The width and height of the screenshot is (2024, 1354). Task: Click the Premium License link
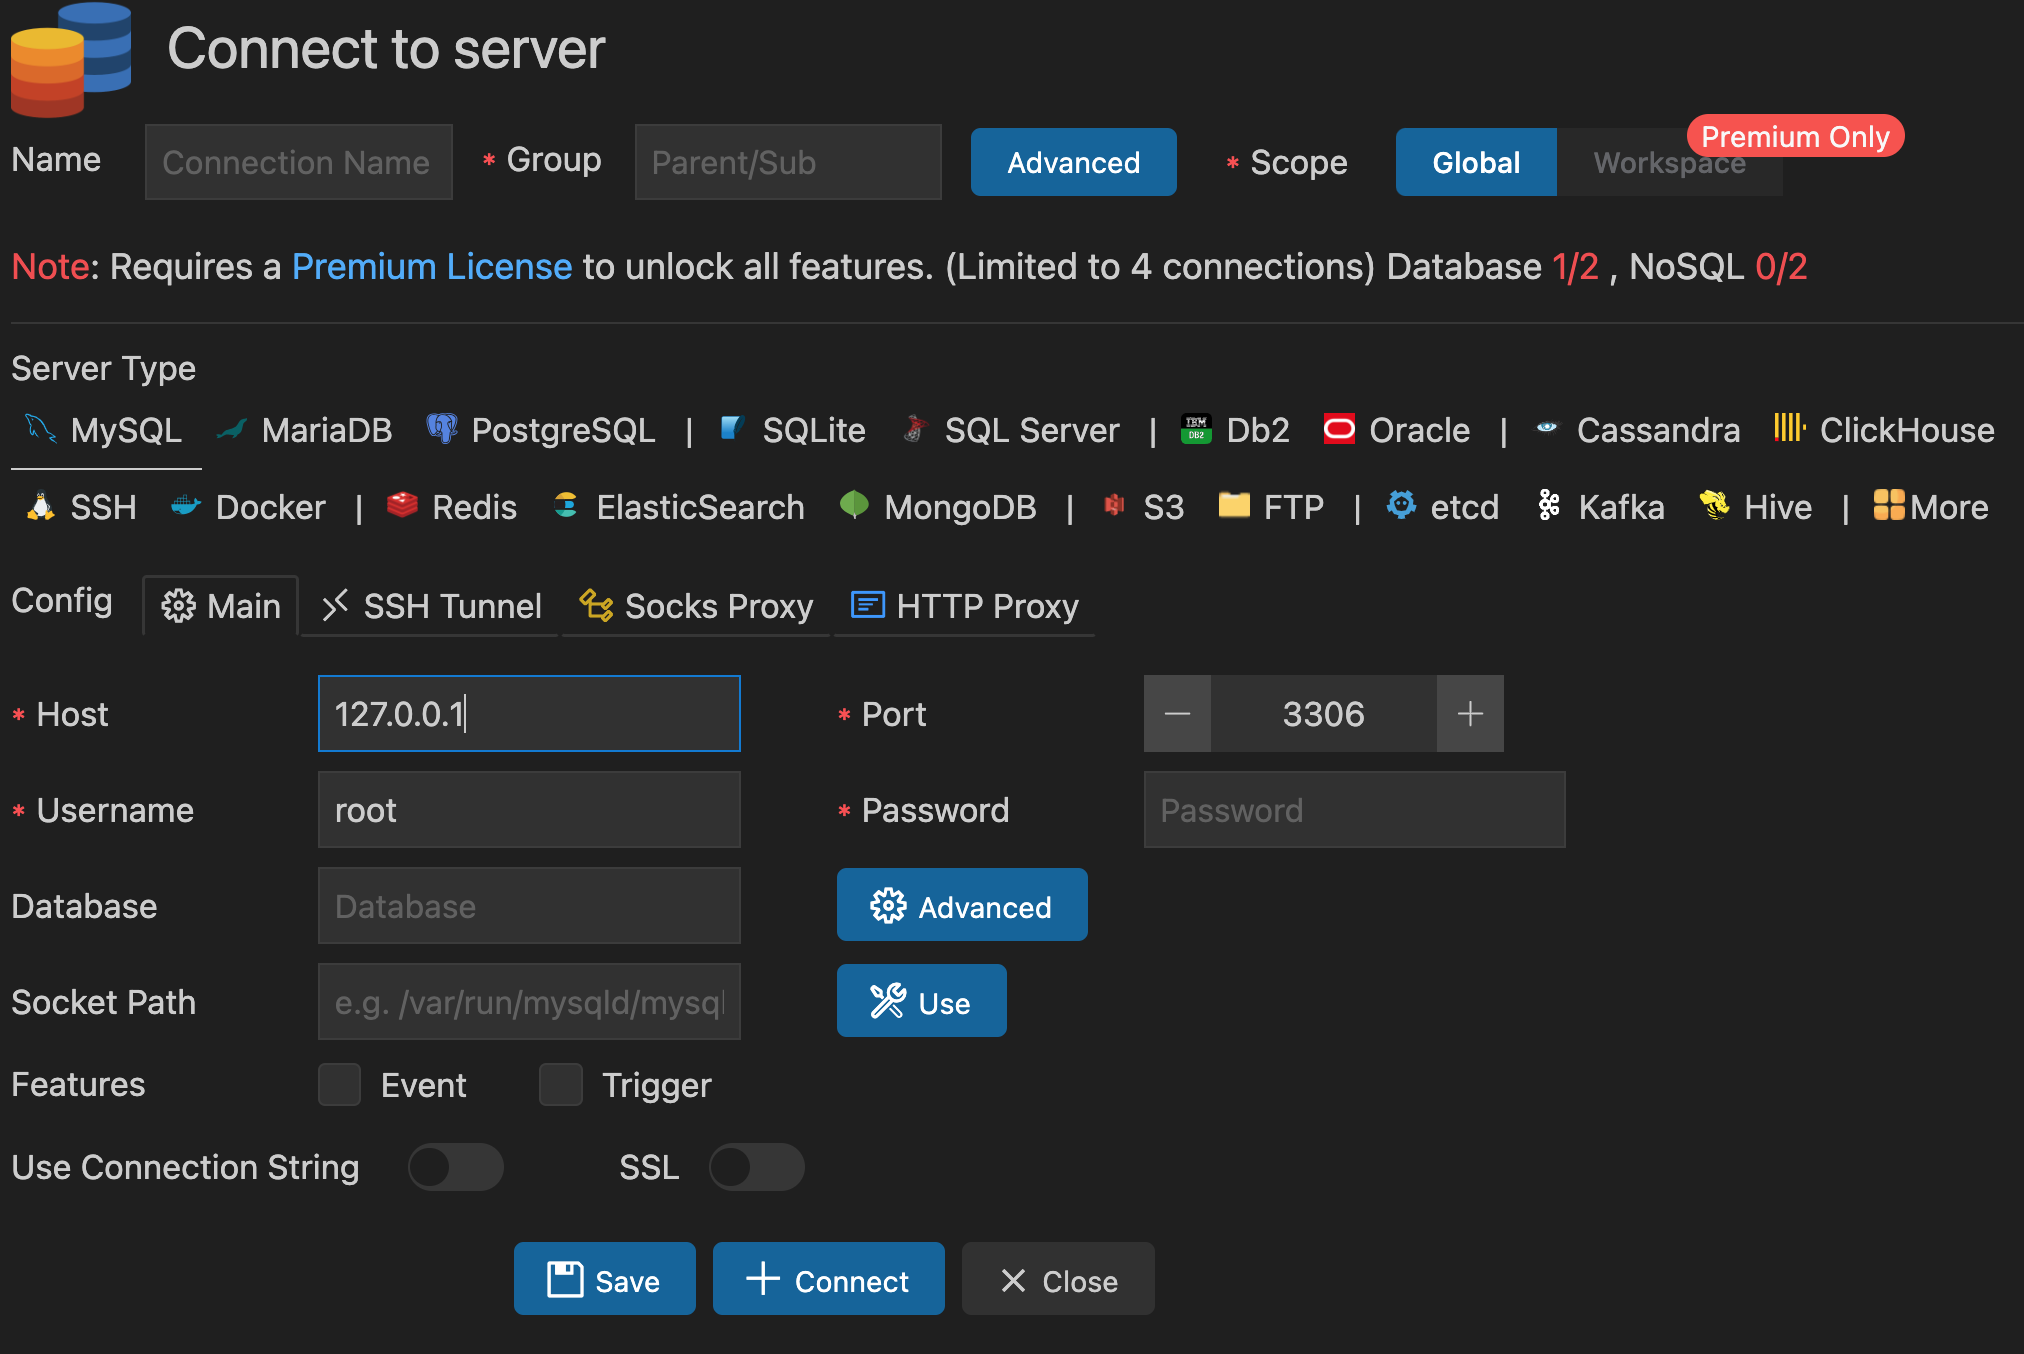coord(431,266)
